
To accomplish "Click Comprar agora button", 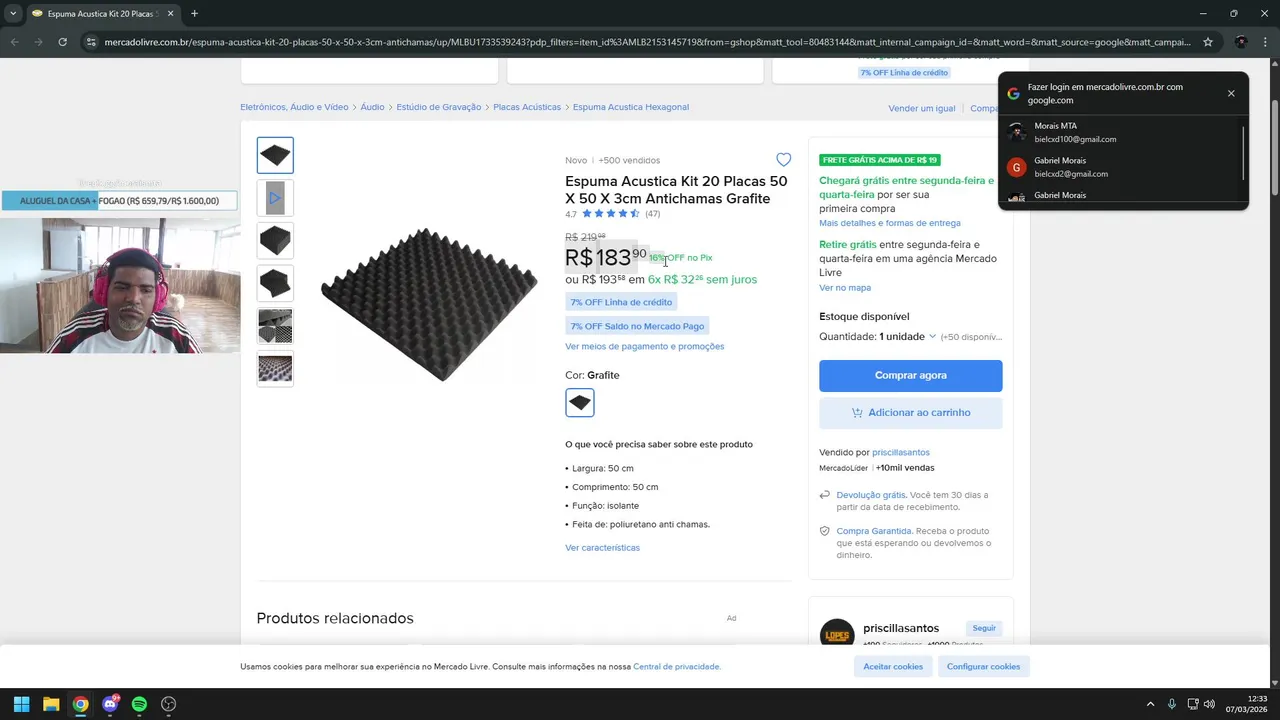I will (x=910, y=375).
